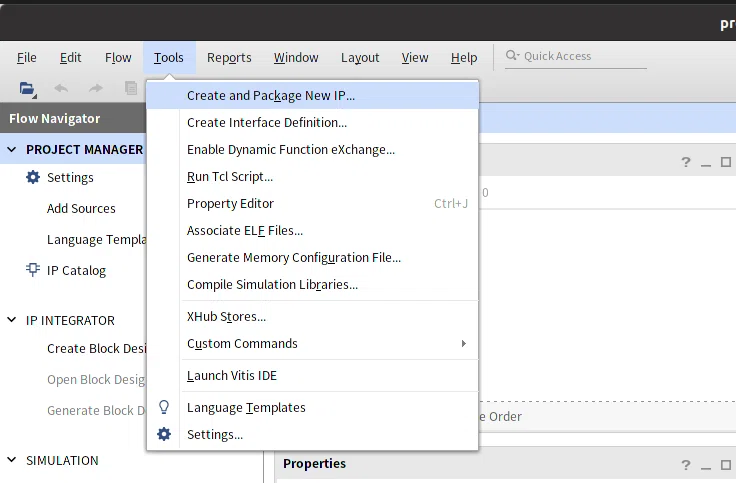Close the Tools menu via its header

(x=169, y=57)
